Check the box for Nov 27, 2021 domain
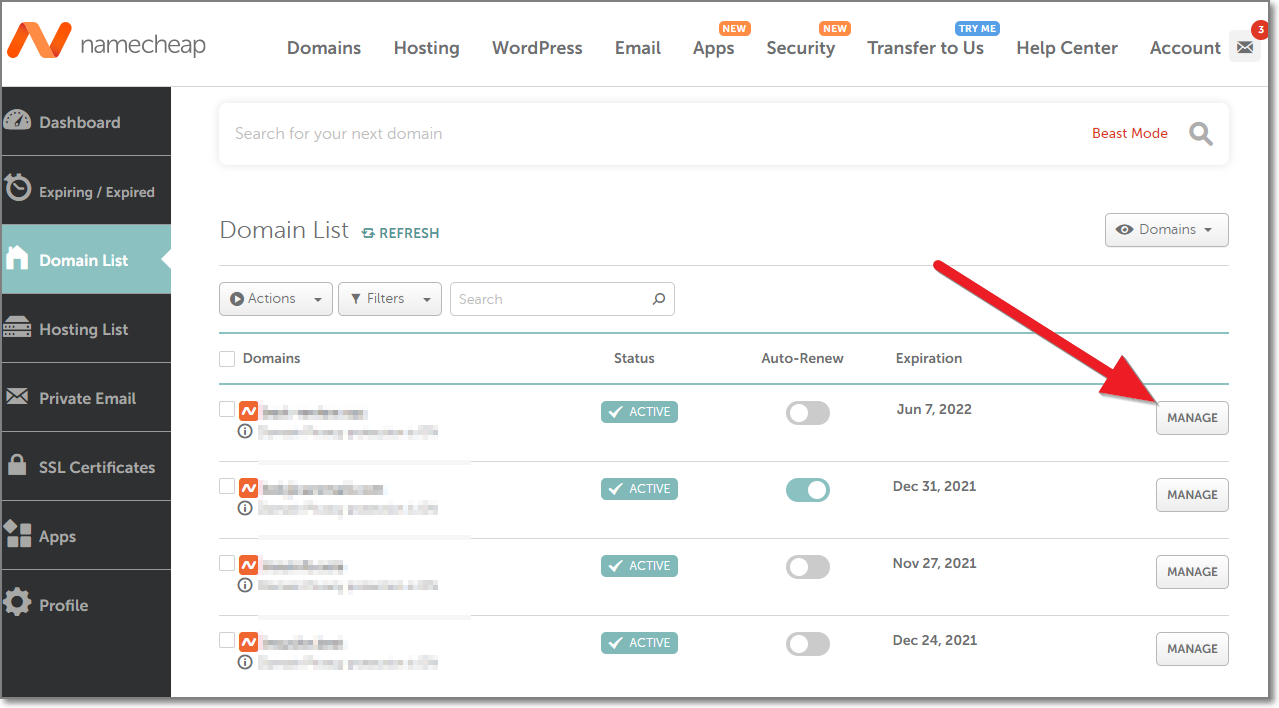Screen dimensions: 1279x708 click(227, 563)
